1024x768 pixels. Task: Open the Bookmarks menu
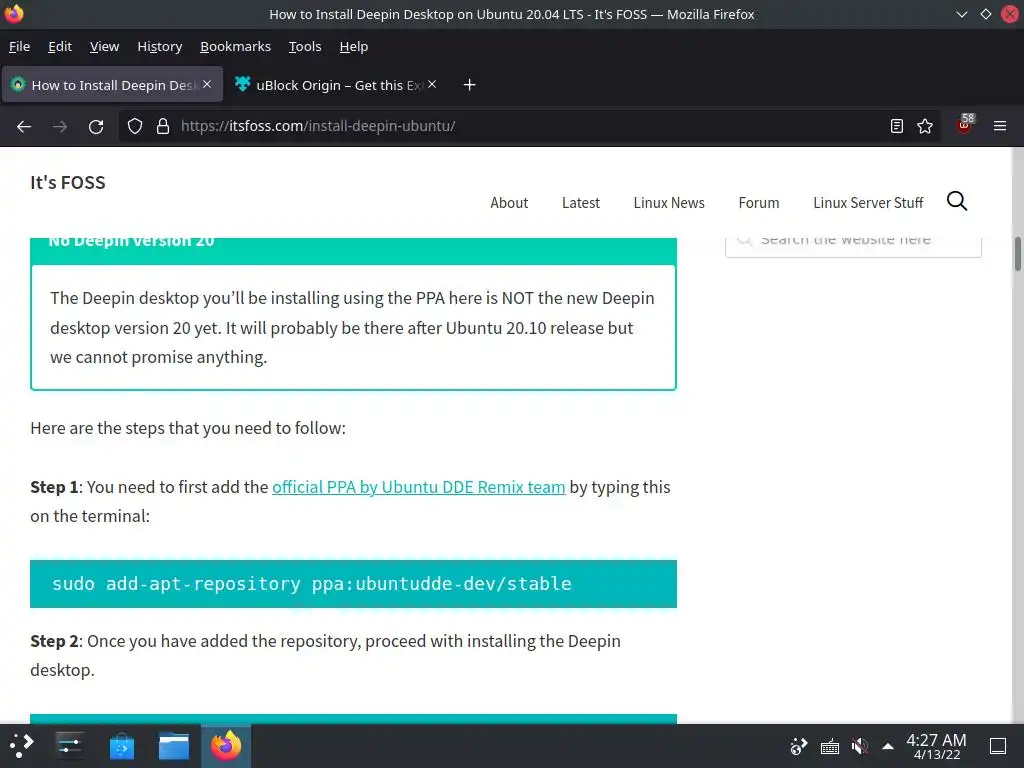click(235, 46)
